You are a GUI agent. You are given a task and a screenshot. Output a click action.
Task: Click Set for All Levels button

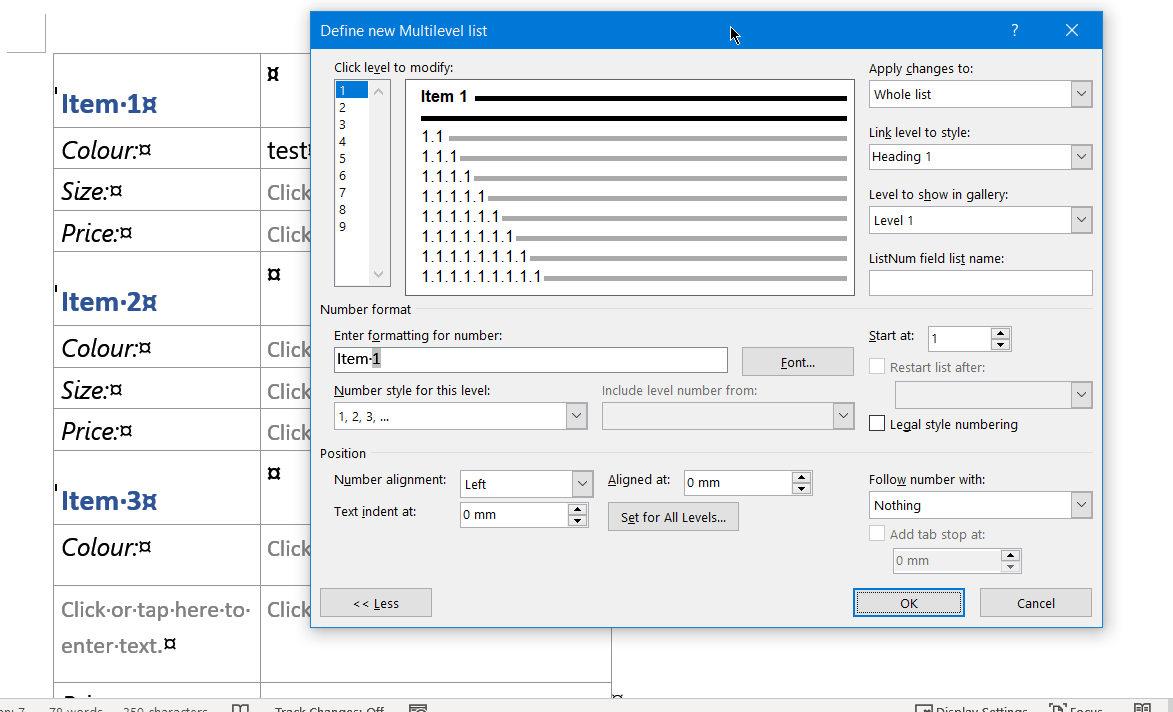[673, 516]
